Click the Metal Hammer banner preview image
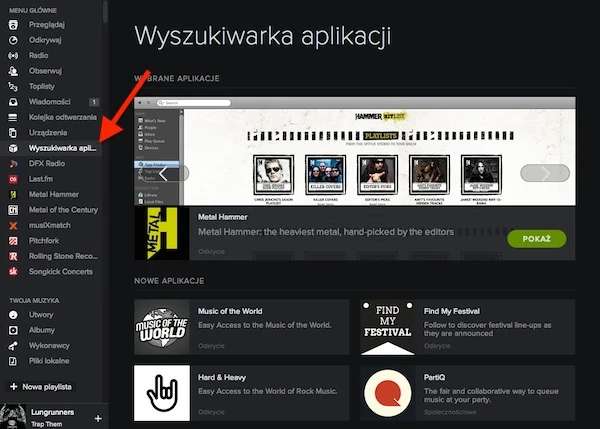Viewport: 600px width, 429px height. pos(355,151)
